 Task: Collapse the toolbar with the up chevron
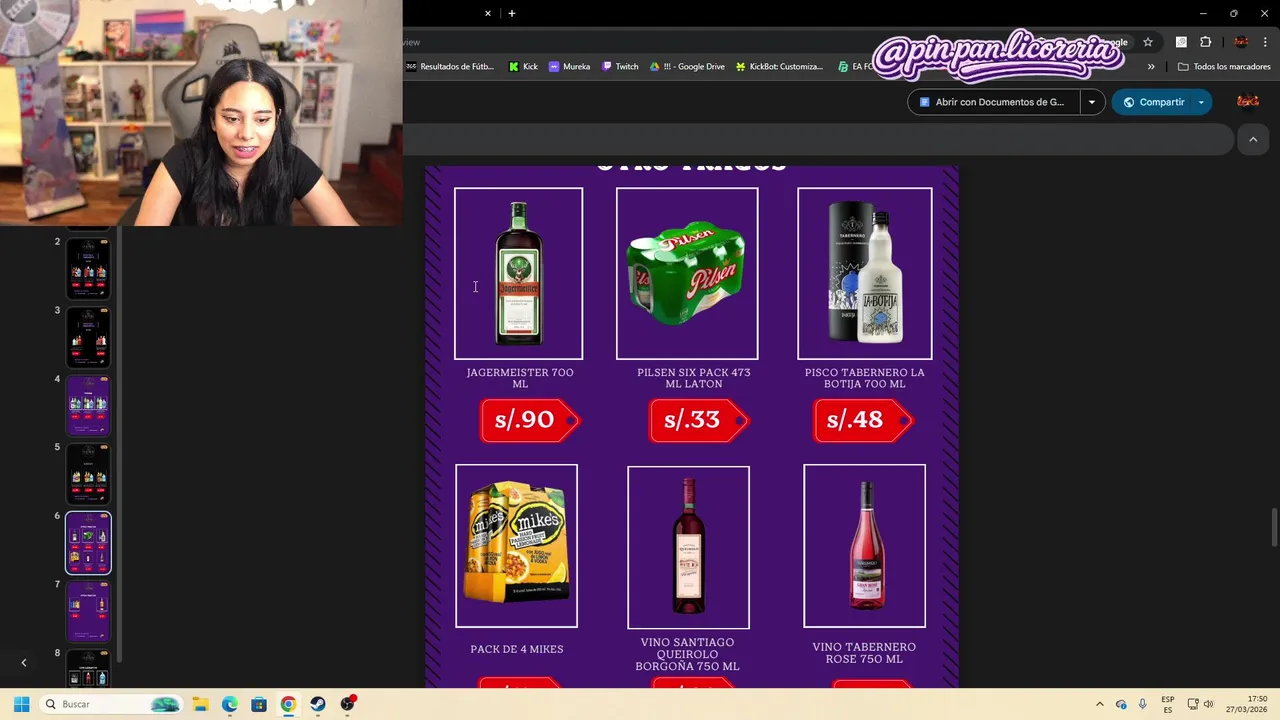[1253, 140]
